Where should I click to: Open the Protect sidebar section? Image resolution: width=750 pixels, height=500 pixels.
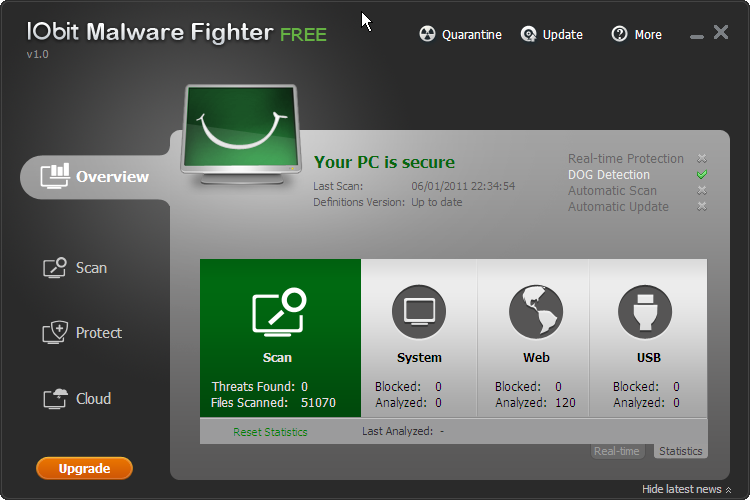point(82,333)
